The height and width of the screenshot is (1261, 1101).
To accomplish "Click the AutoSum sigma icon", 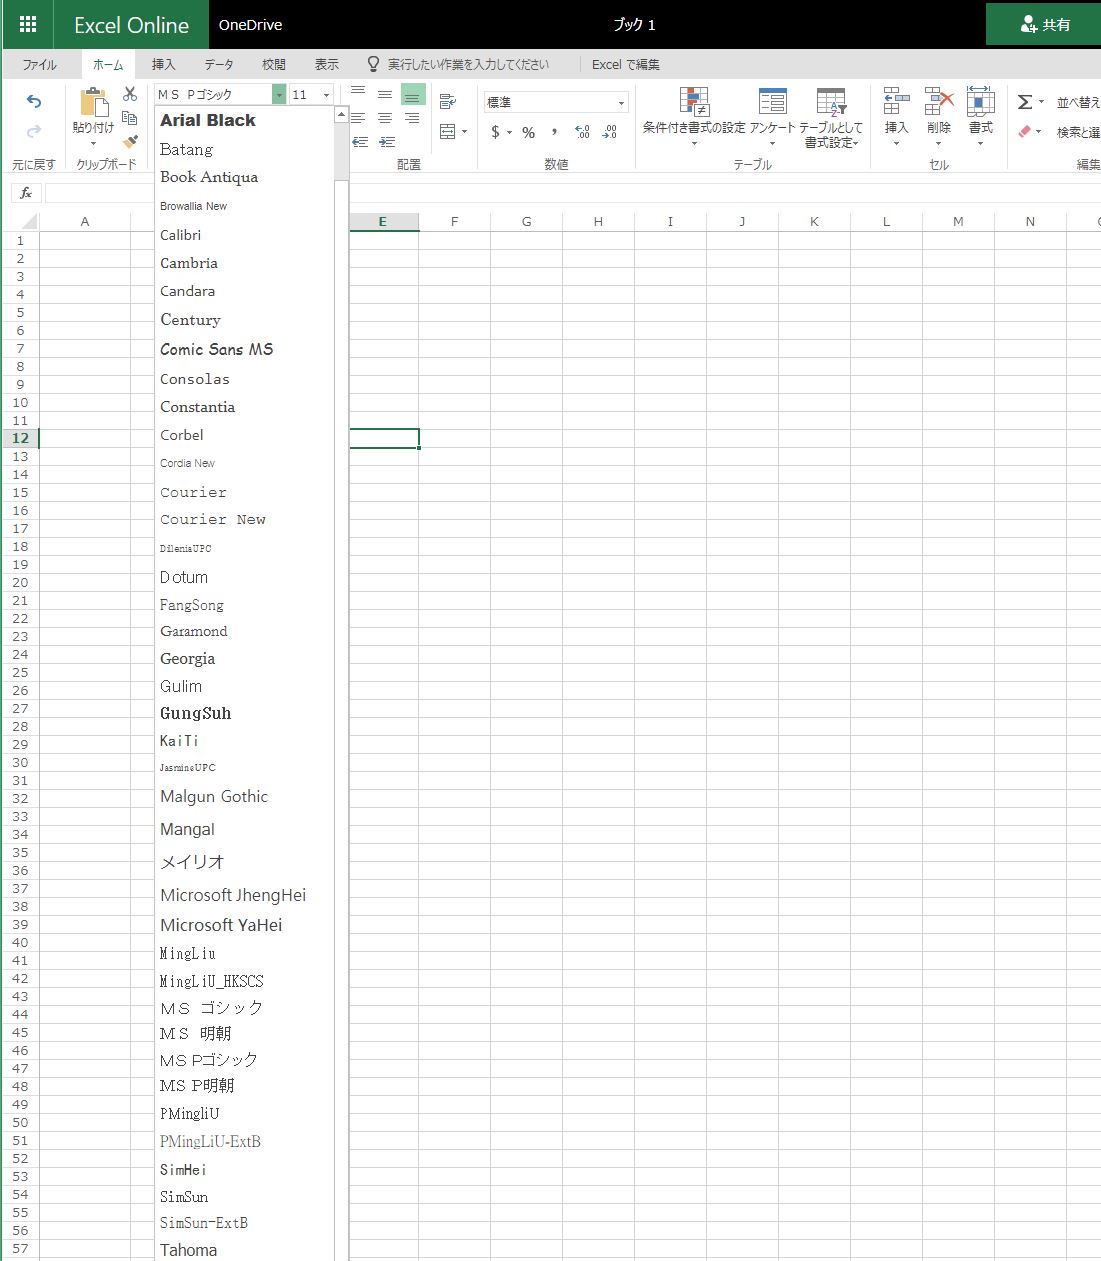I will coord(1025,102).
